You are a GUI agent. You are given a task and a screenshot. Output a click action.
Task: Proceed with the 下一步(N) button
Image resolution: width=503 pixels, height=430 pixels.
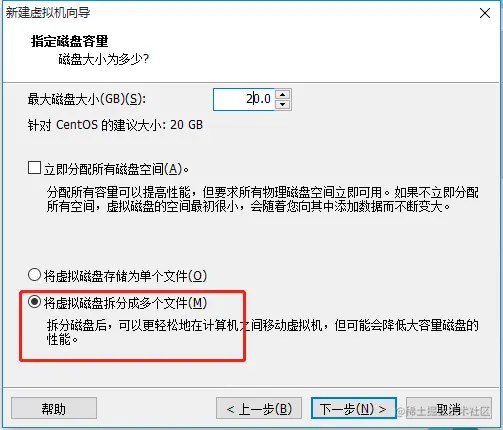[354, 408]
